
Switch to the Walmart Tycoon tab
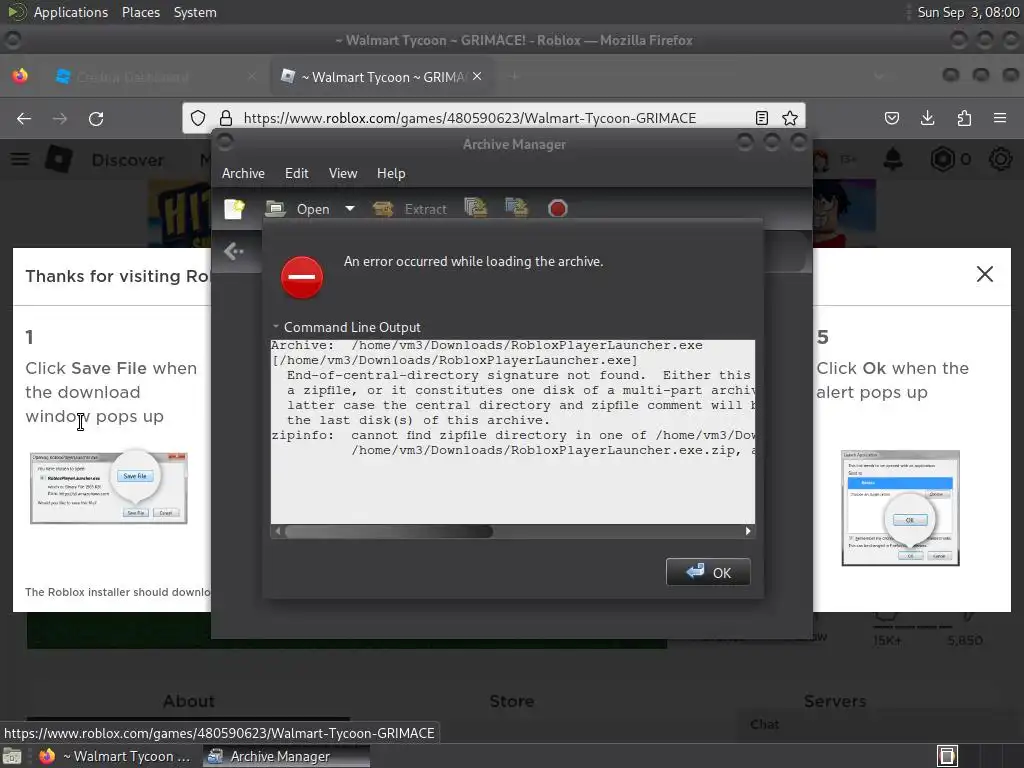382,77
